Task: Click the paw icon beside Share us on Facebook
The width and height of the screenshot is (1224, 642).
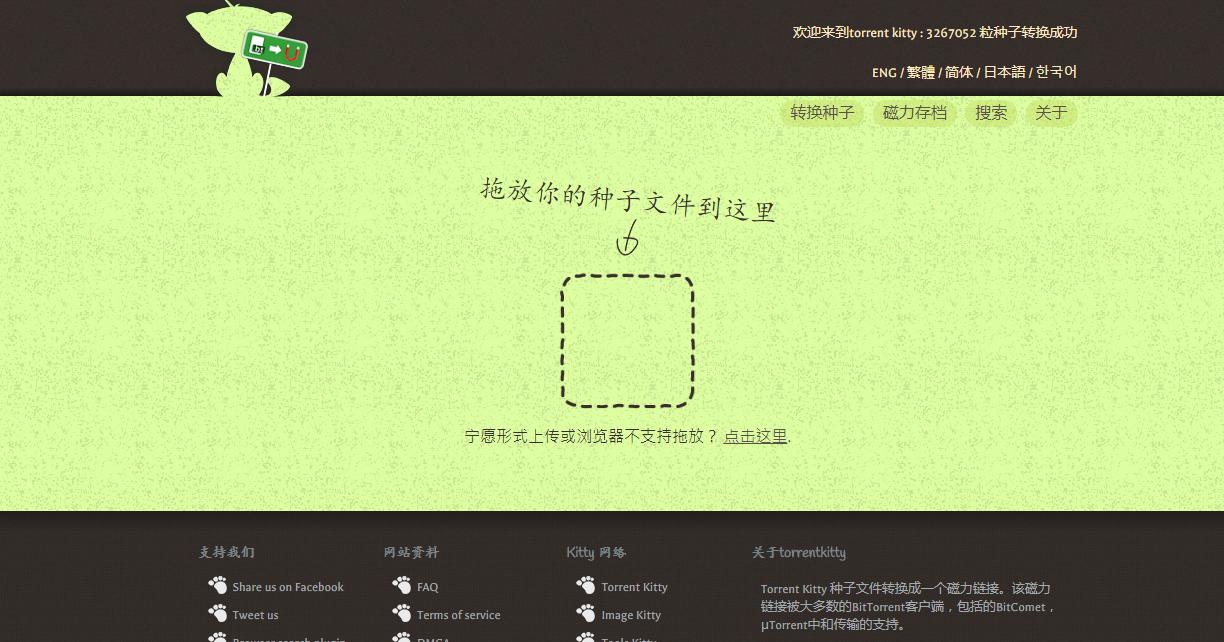Action: click(x=218, y=585)
